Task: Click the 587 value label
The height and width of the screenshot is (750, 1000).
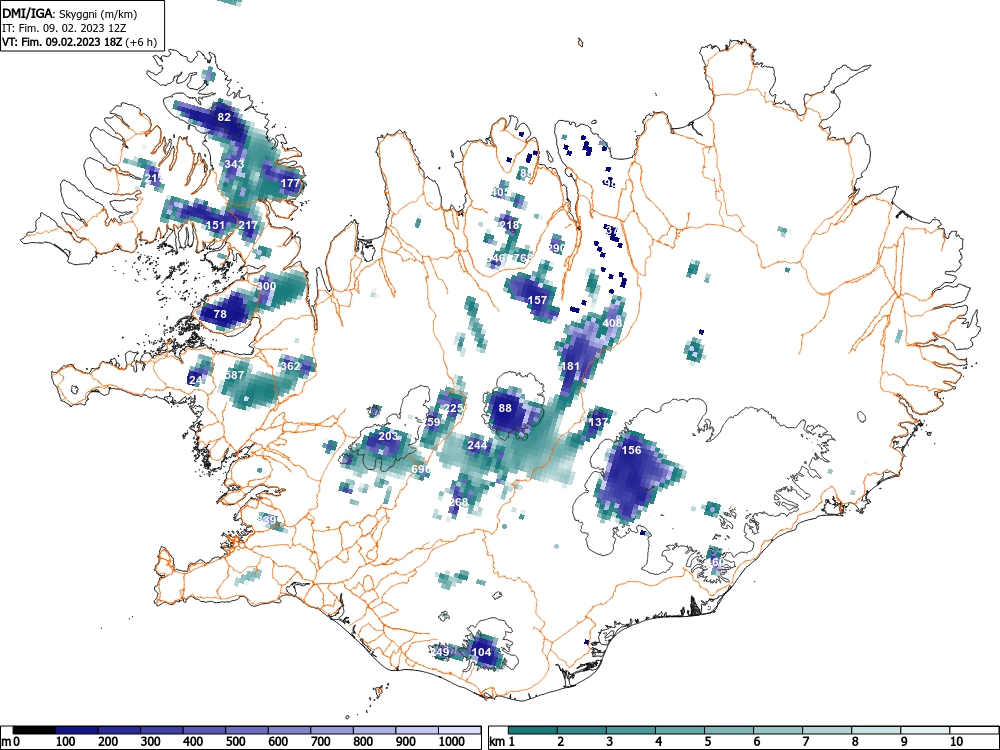Action: [235, 375]
